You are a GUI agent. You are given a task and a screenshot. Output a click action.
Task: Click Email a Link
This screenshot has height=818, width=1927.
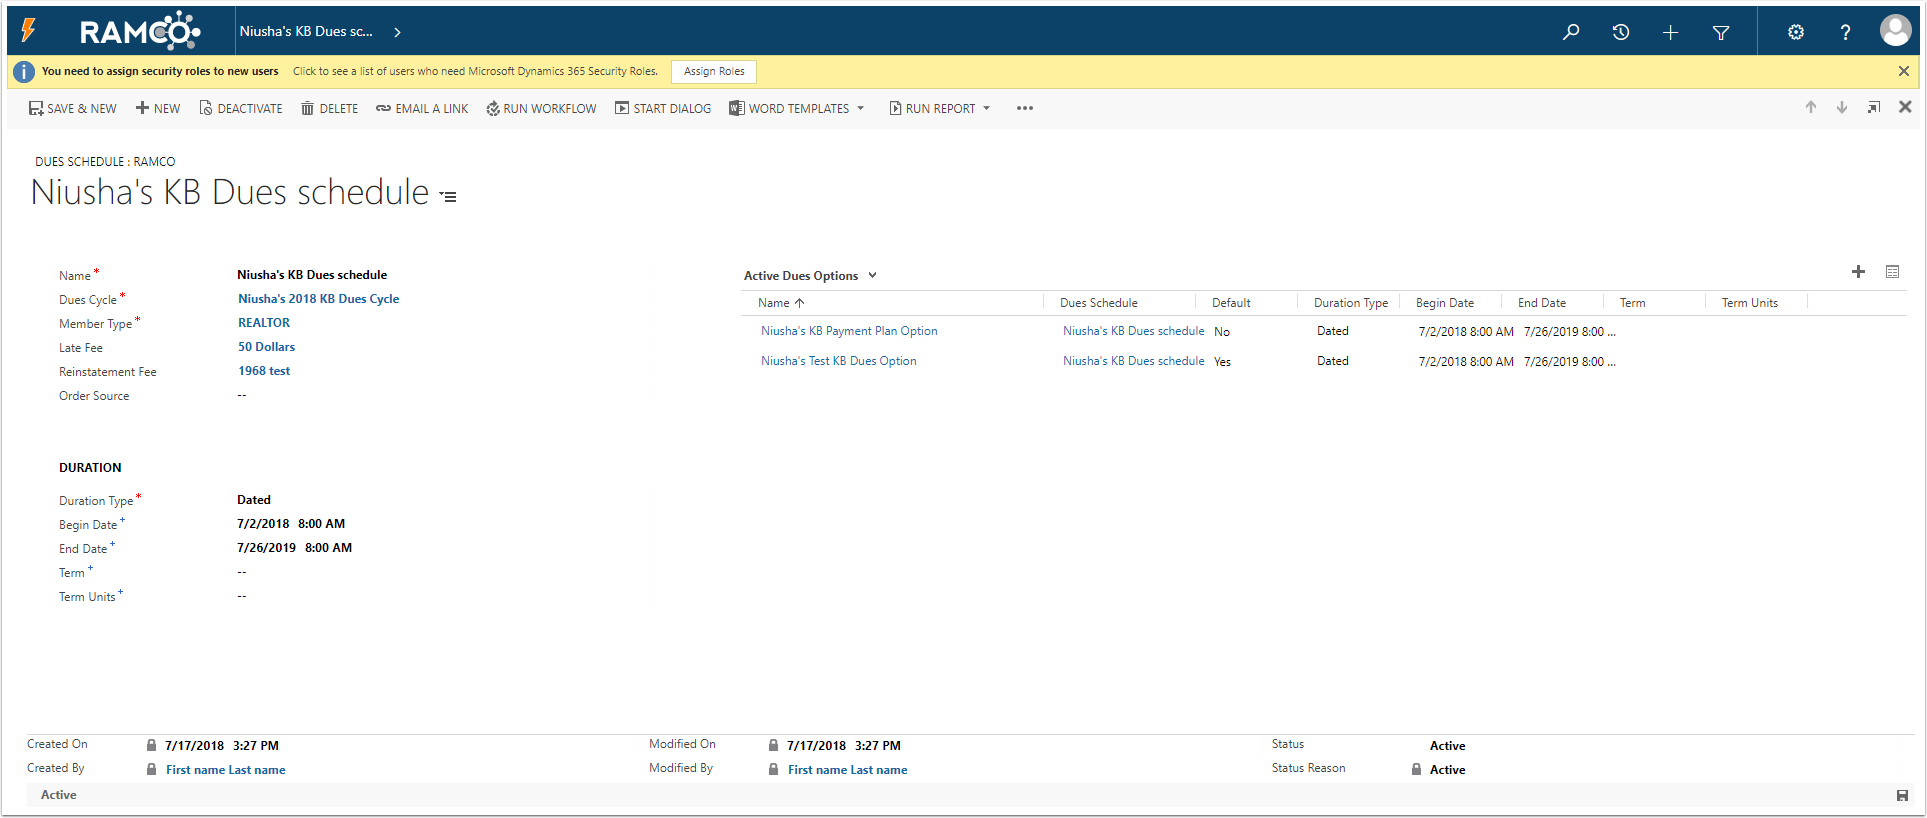[x=422, y=108]
